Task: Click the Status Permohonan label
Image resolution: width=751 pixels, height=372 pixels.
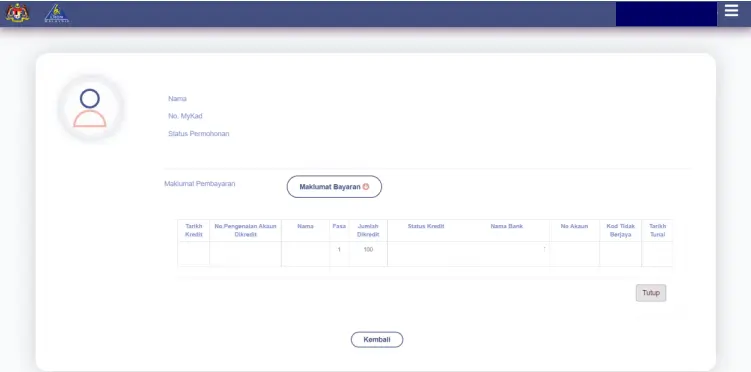Action: 198,134
